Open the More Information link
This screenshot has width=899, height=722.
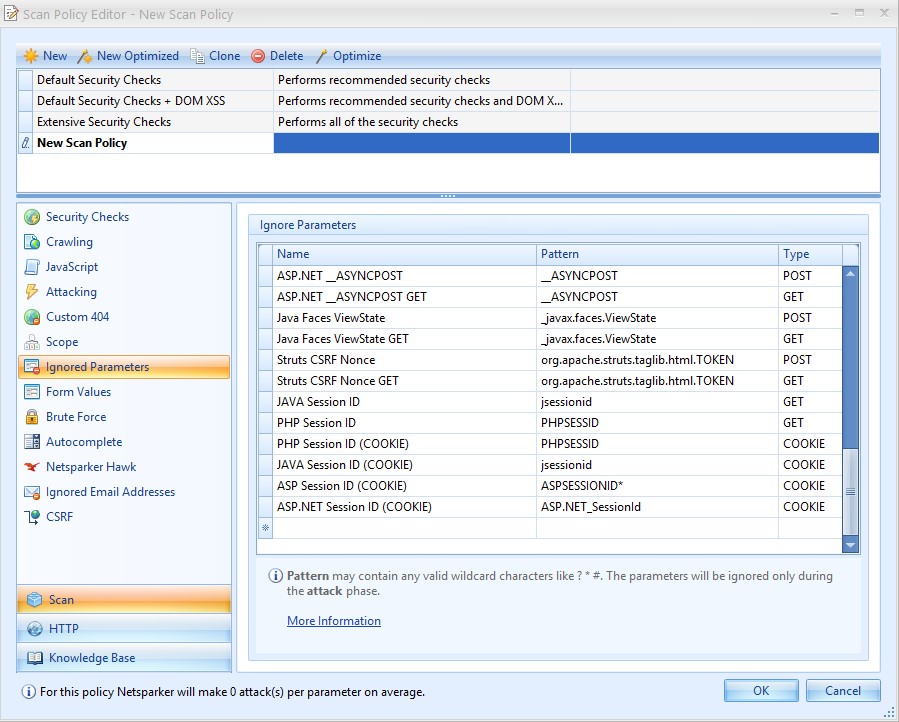coord(333,621)
